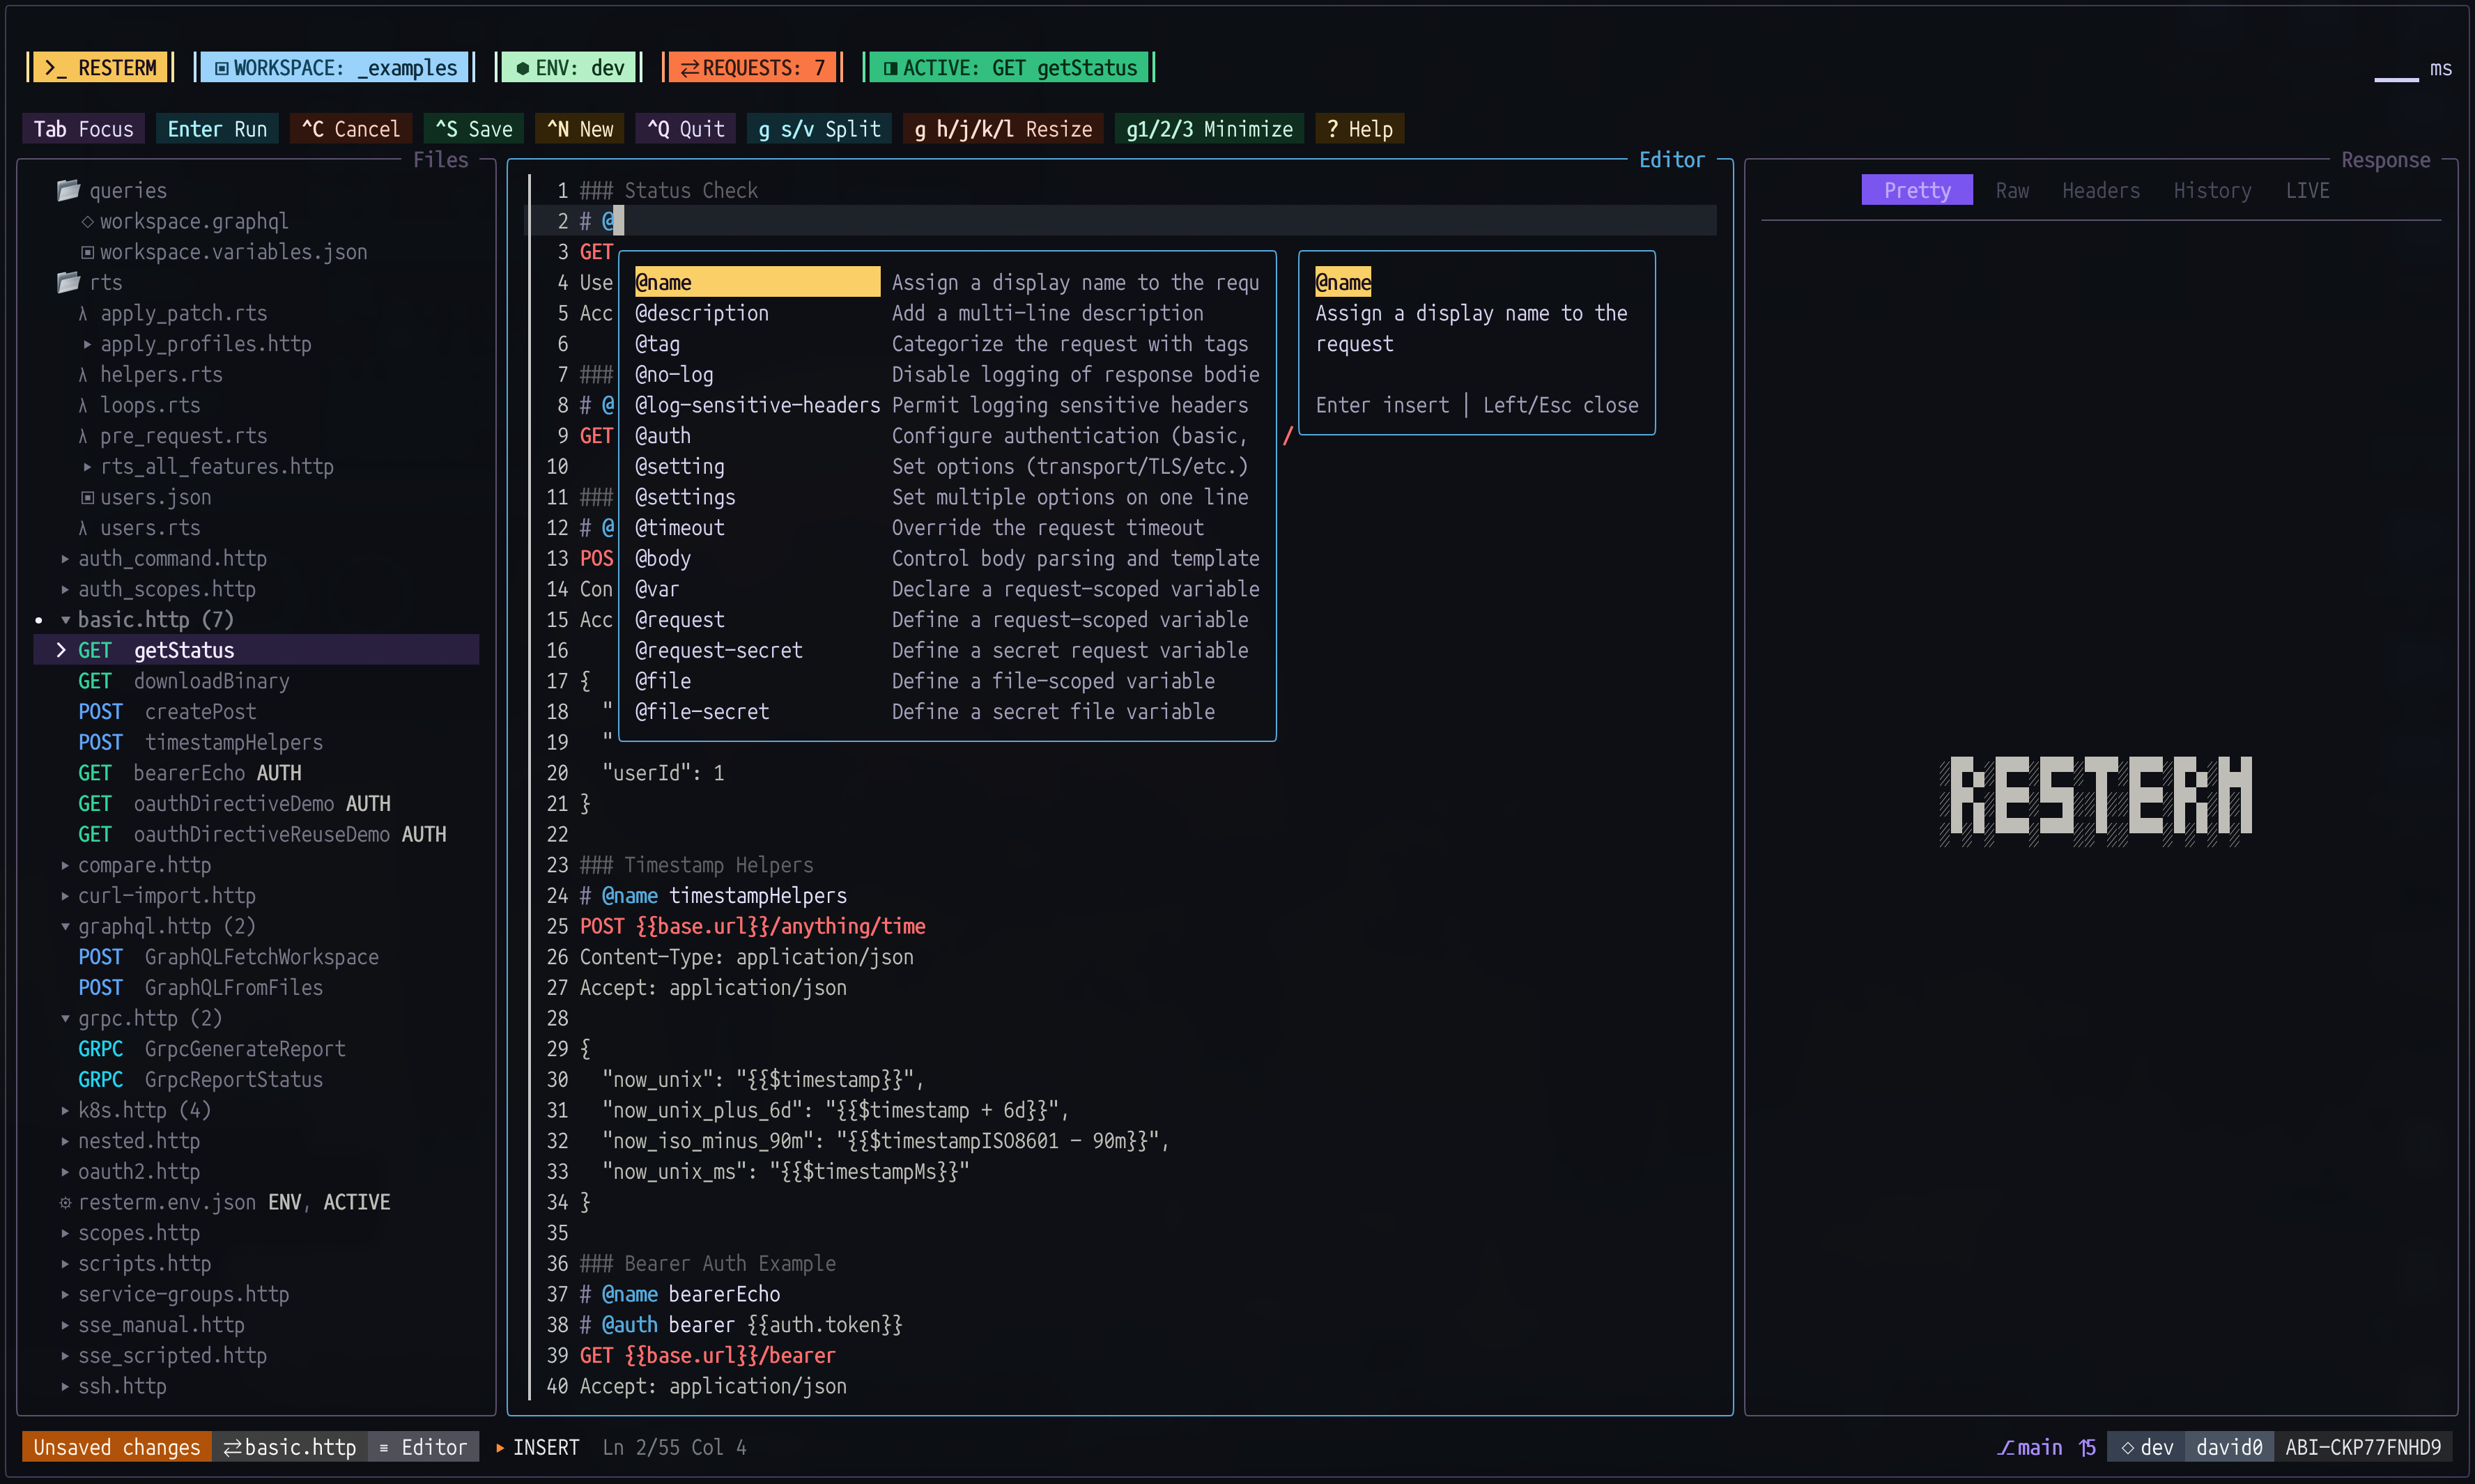Click the ENV: dev indicator
This screenshot has height=1484, width=2475.
pos(569,68)
